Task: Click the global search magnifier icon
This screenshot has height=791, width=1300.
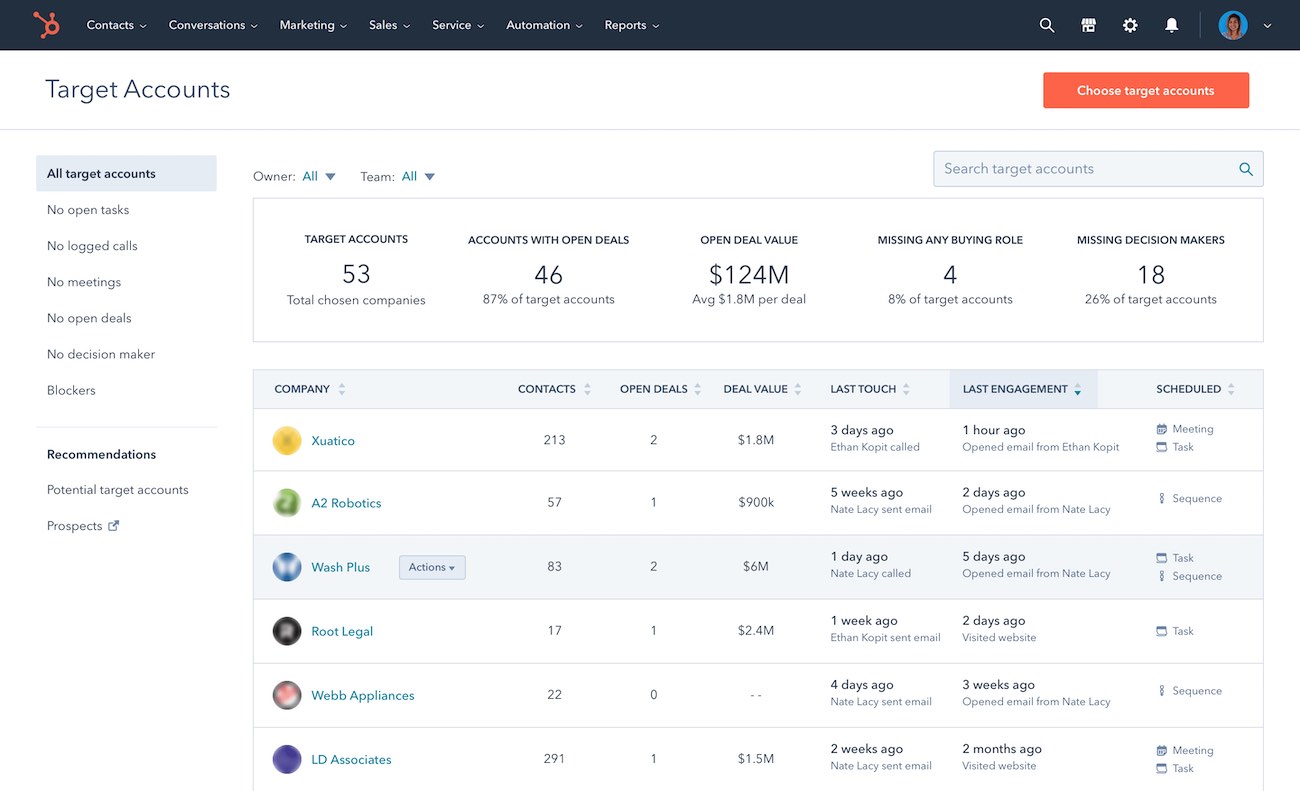Action: [x=1046, y=25]
